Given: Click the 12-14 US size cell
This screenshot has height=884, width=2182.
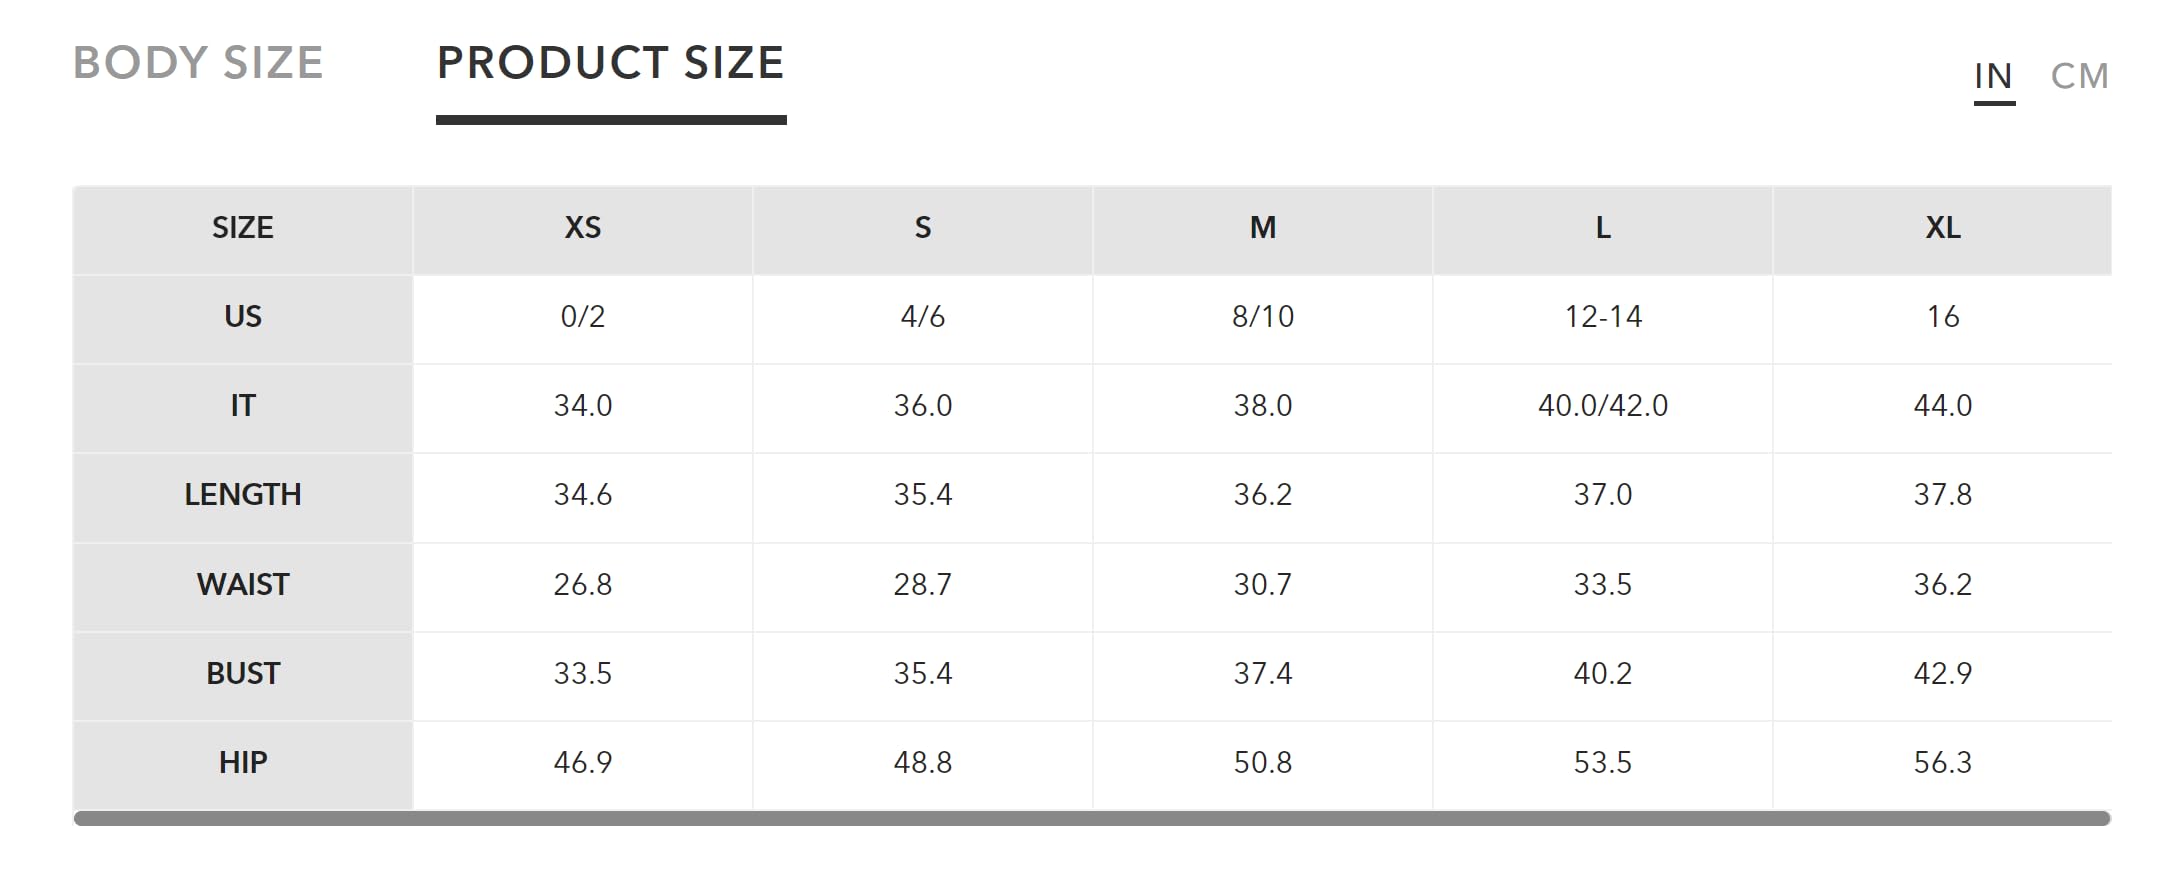Looking at the screenshot, I should tap(1603, 319).
